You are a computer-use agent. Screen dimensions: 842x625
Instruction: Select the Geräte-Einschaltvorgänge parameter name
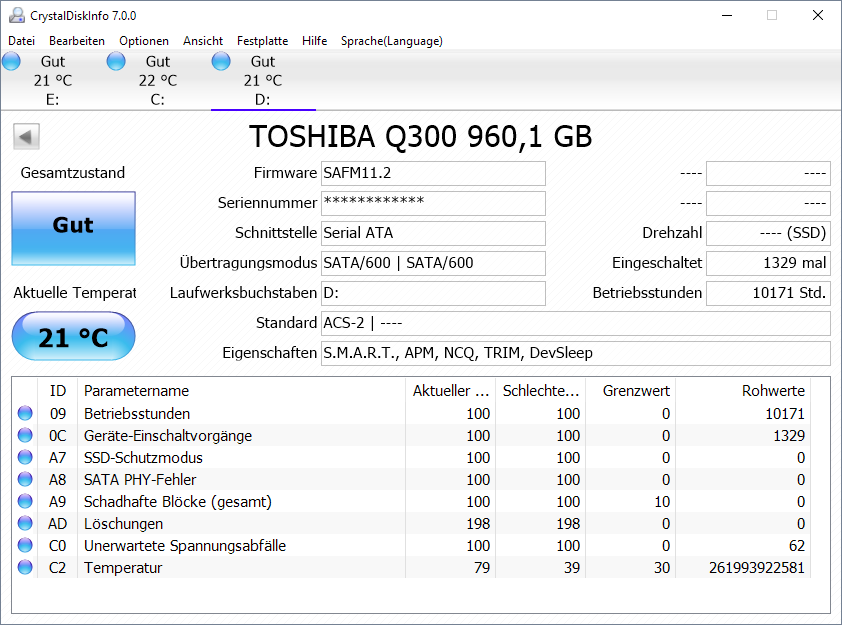(x=168, y=435)
